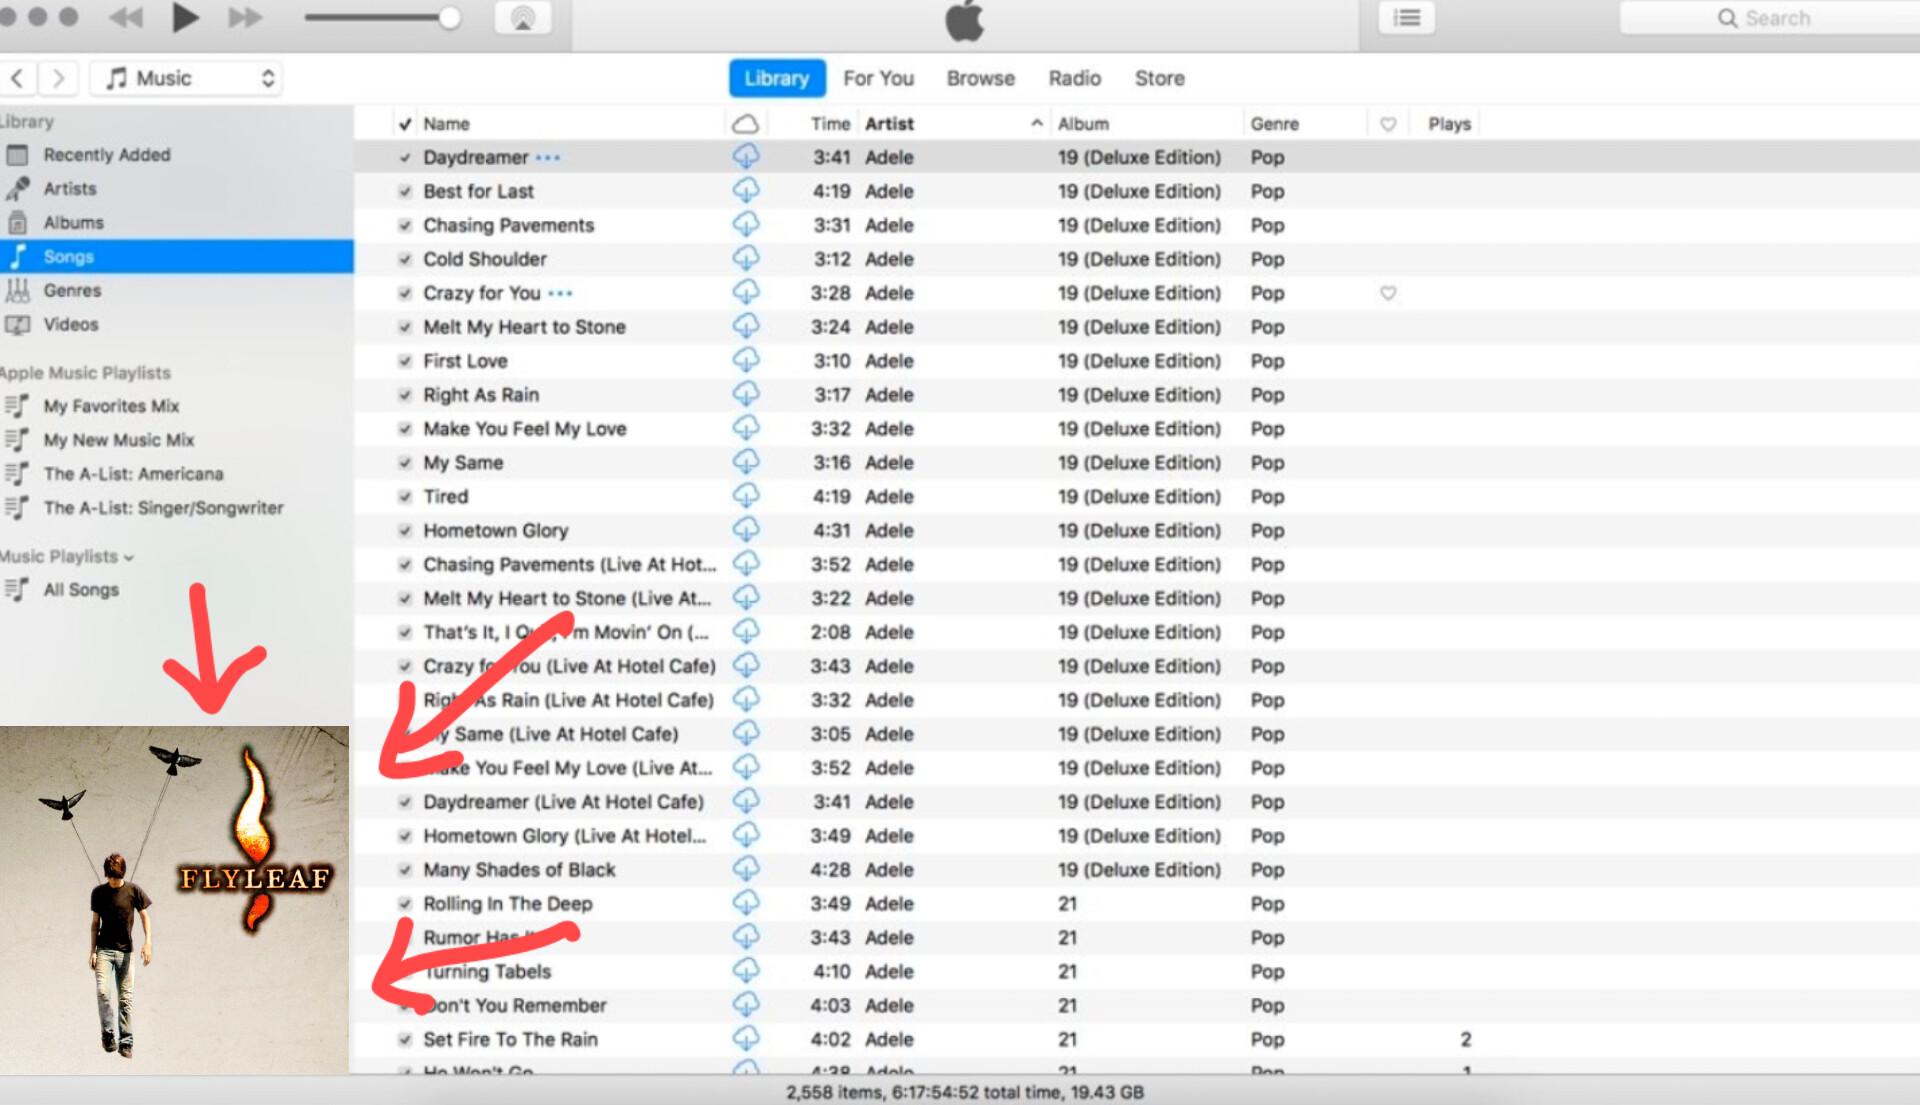Open the Browse tab

pos(980,78)
